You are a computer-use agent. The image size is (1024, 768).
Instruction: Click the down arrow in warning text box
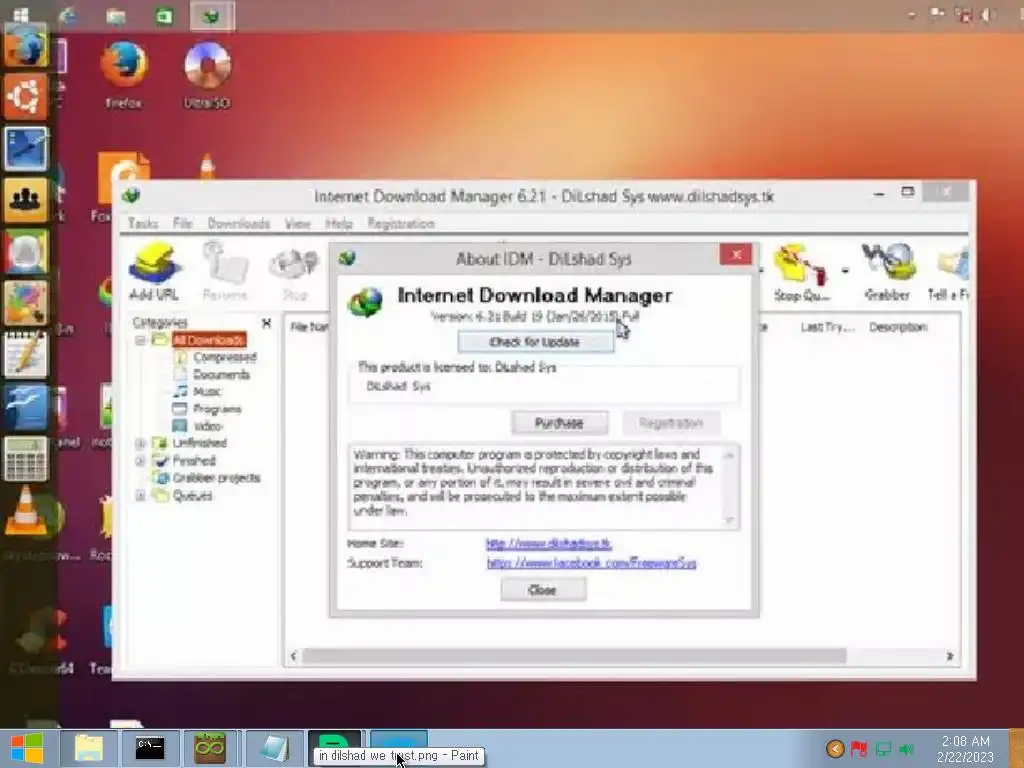click(x=729, y=520)
